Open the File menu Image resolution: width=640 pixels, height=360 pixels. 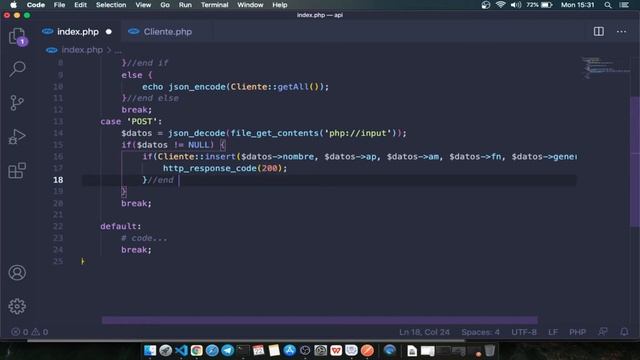click(59, 5)
